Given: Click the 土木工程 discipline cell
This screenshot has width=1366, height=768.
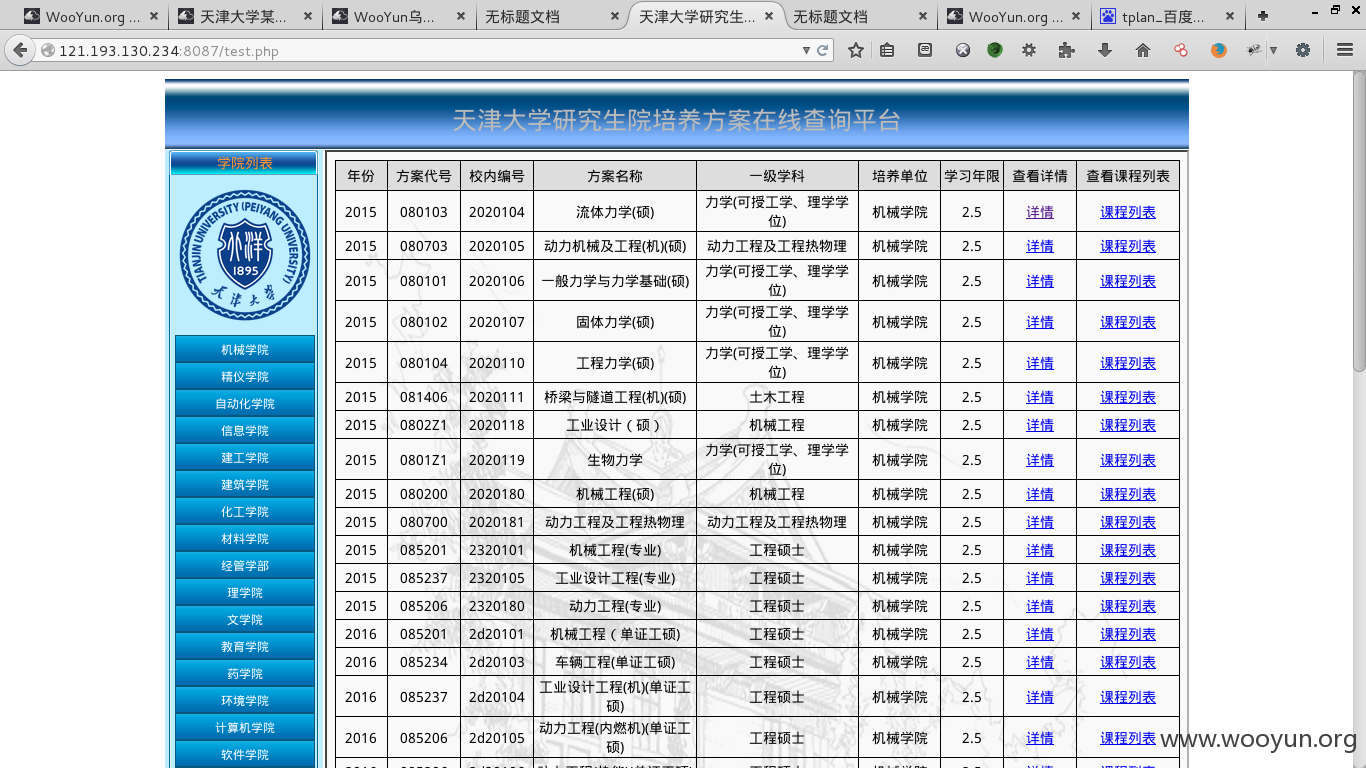Looking at the screenshot, I should (x=777, y=397).
